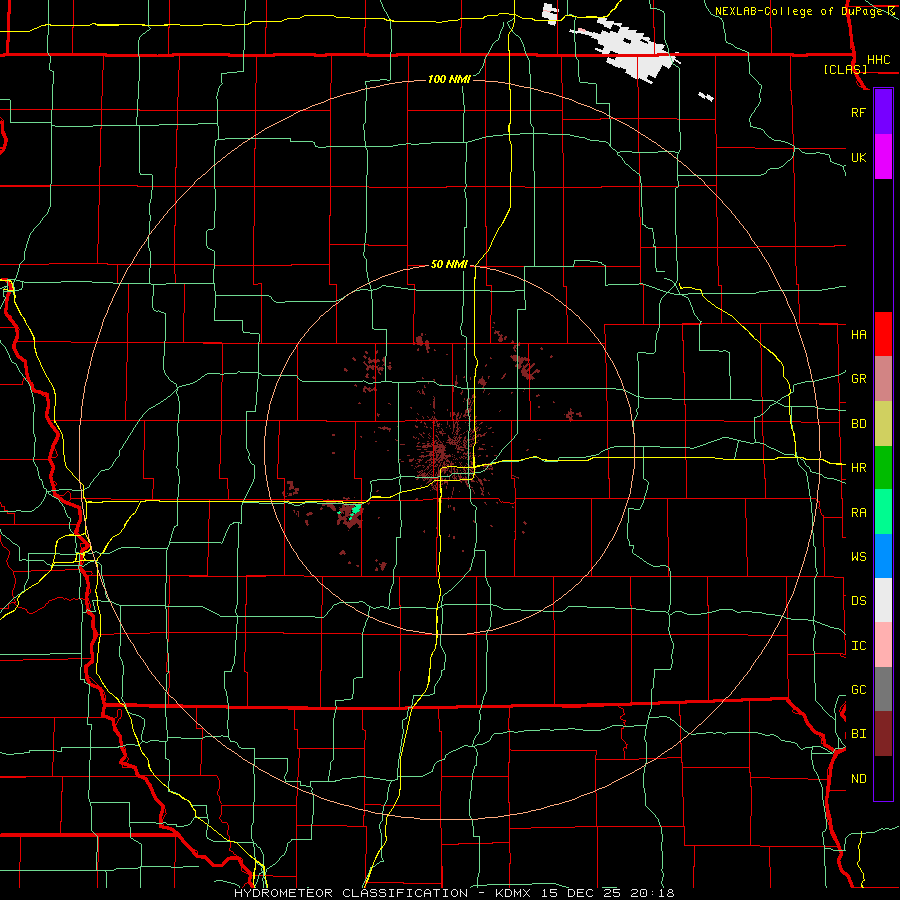This screenshot has width=900, height=900.
Task: Click the NEXLAB-College of DuPage text
Action: point(800,11)
